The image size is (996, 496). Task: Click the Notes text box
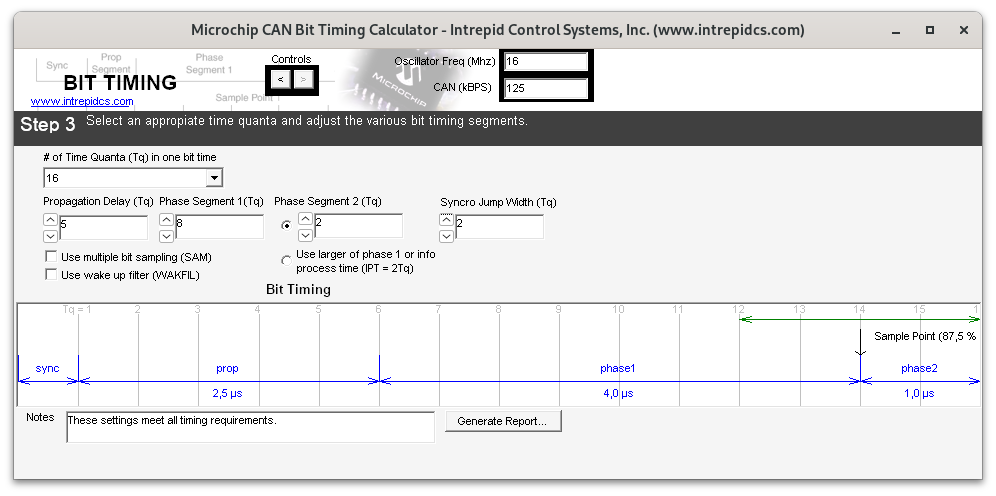250,427
